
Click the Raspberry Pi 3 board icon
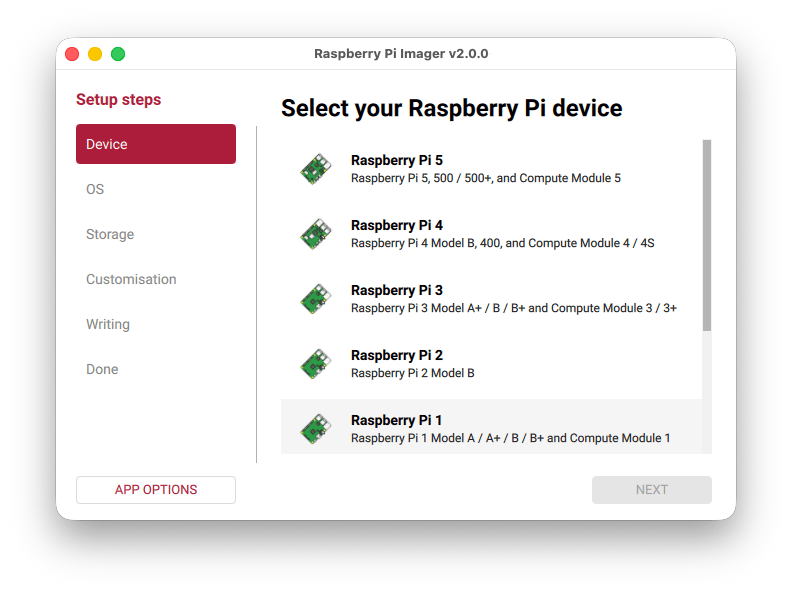pos(316,299)
